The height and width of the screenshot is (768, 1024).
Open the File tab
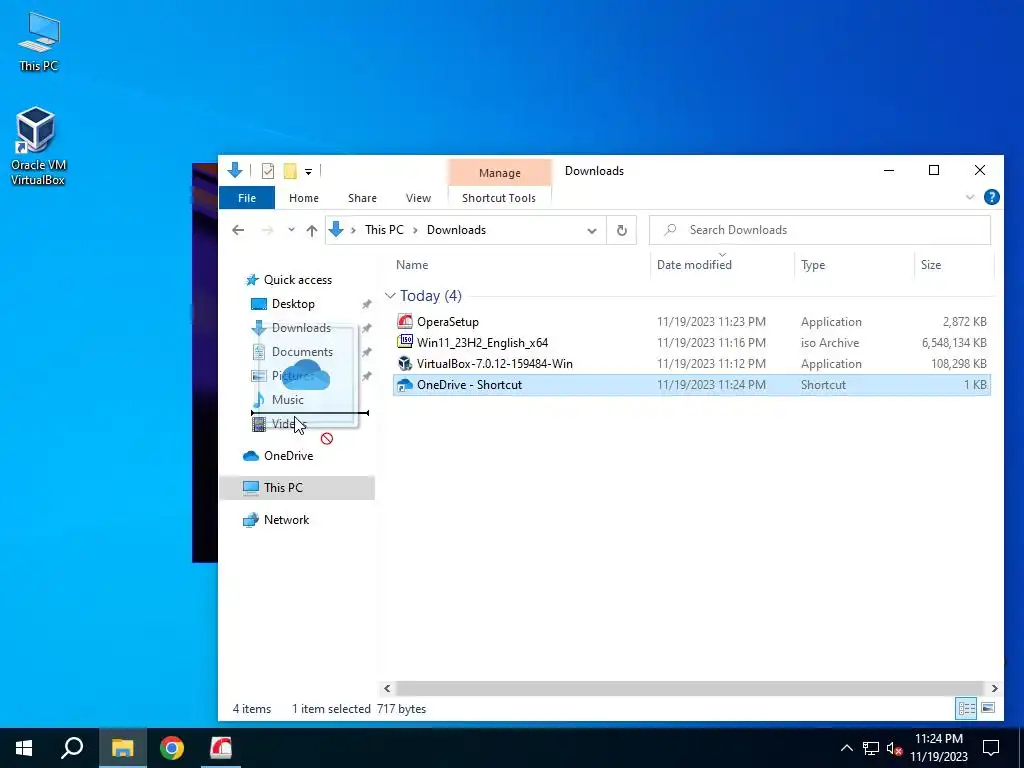pyautogui.click(x=247, y=198)
